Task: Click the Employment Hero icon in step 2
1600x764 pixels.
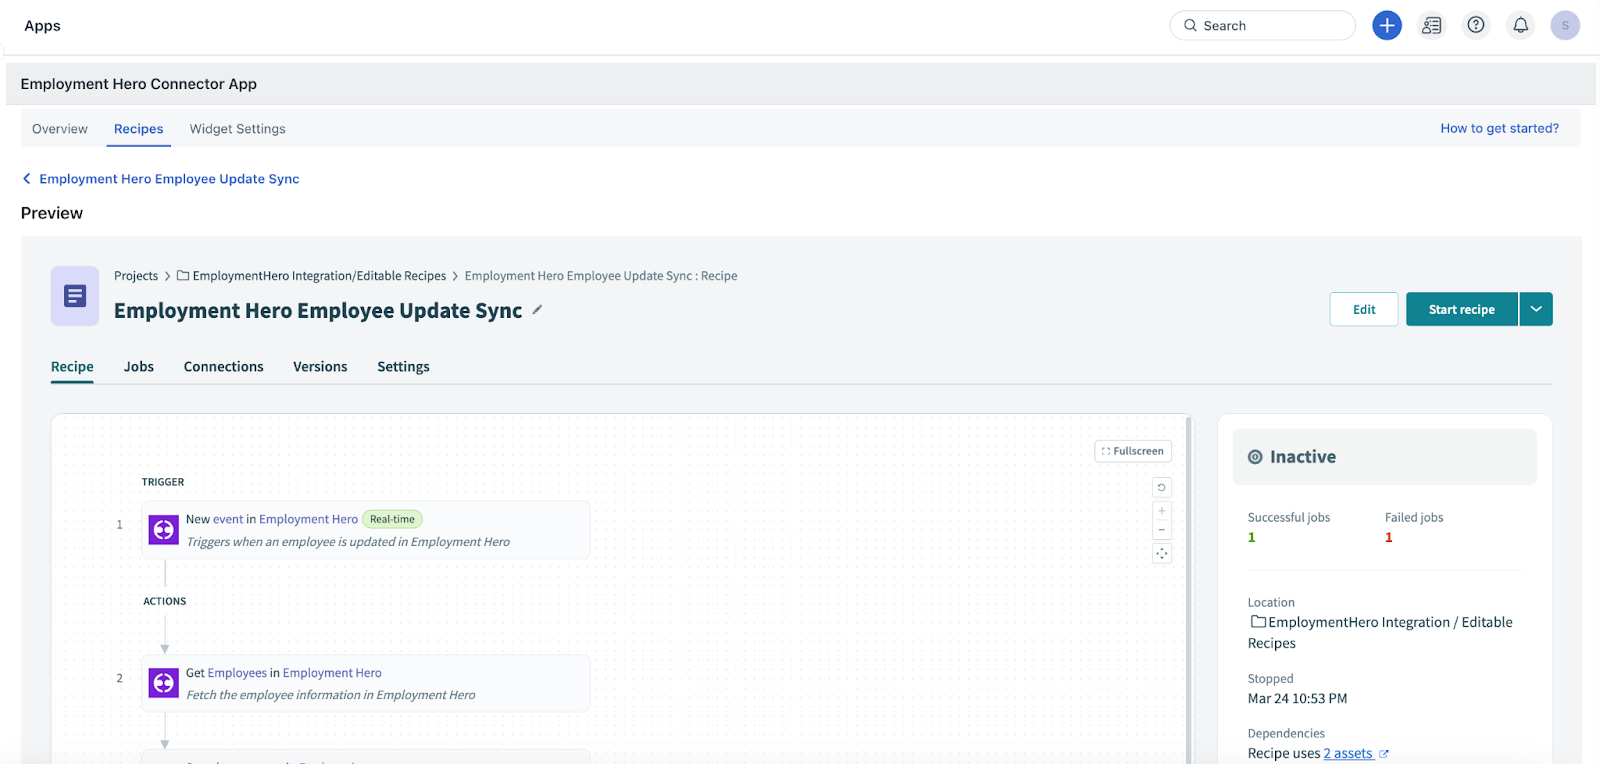Action: tap(163, 683)
